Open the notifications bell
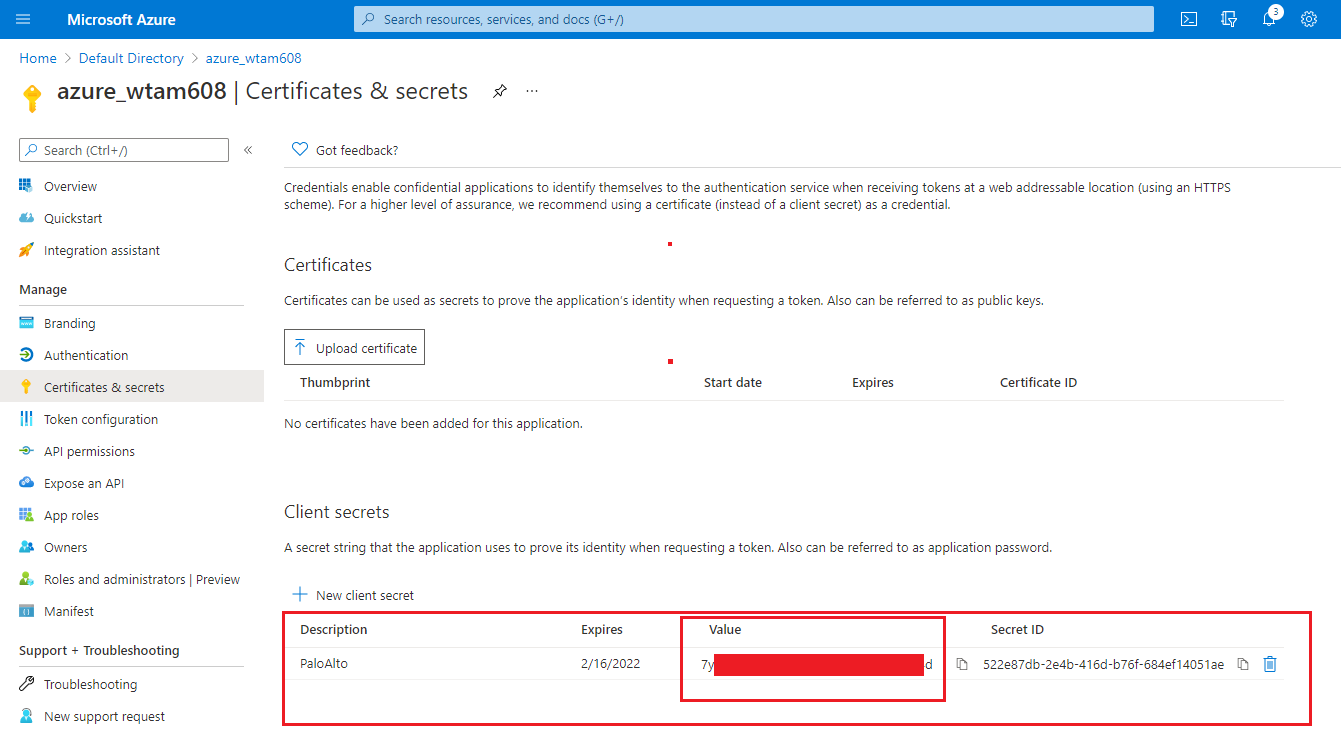 1269,19
